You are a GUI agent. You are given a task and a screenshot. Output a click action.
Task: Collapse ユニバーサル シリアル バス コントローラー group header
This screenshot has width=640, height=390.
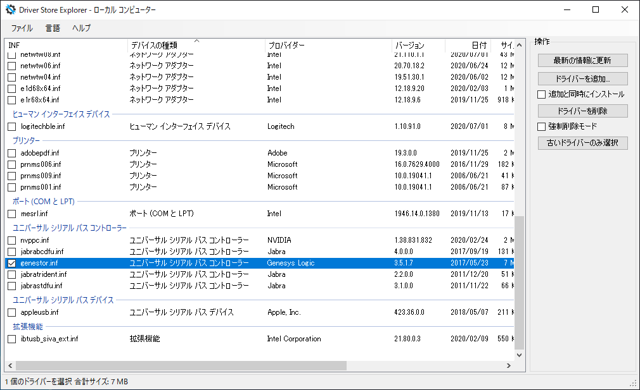pyautogui.click(x=69, y=228)
